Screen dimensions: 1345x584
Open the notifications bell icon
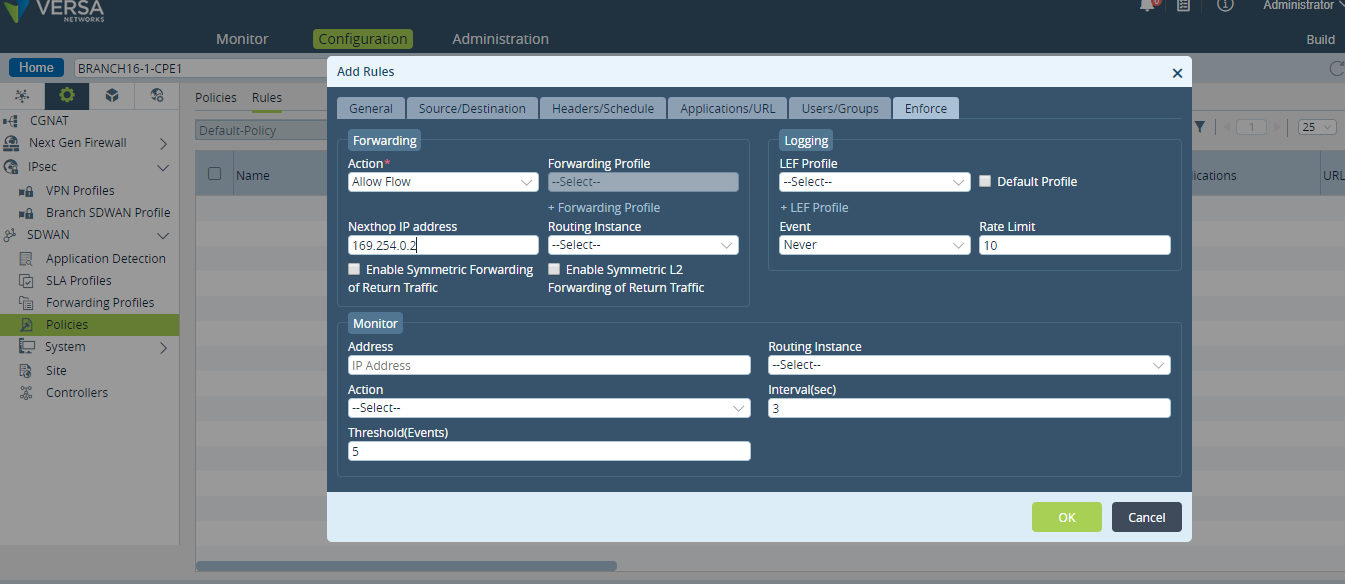point(1148,5)
